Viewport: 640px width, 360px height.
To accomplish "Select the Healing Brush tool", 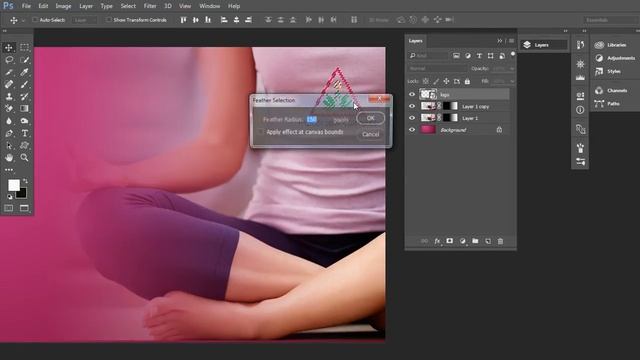I will [x=9, y=84].
